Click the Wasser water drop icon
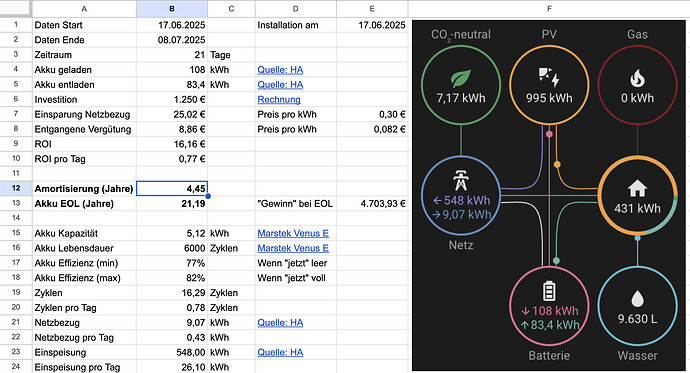Viewport: 690px width, 373px height. 637,299
